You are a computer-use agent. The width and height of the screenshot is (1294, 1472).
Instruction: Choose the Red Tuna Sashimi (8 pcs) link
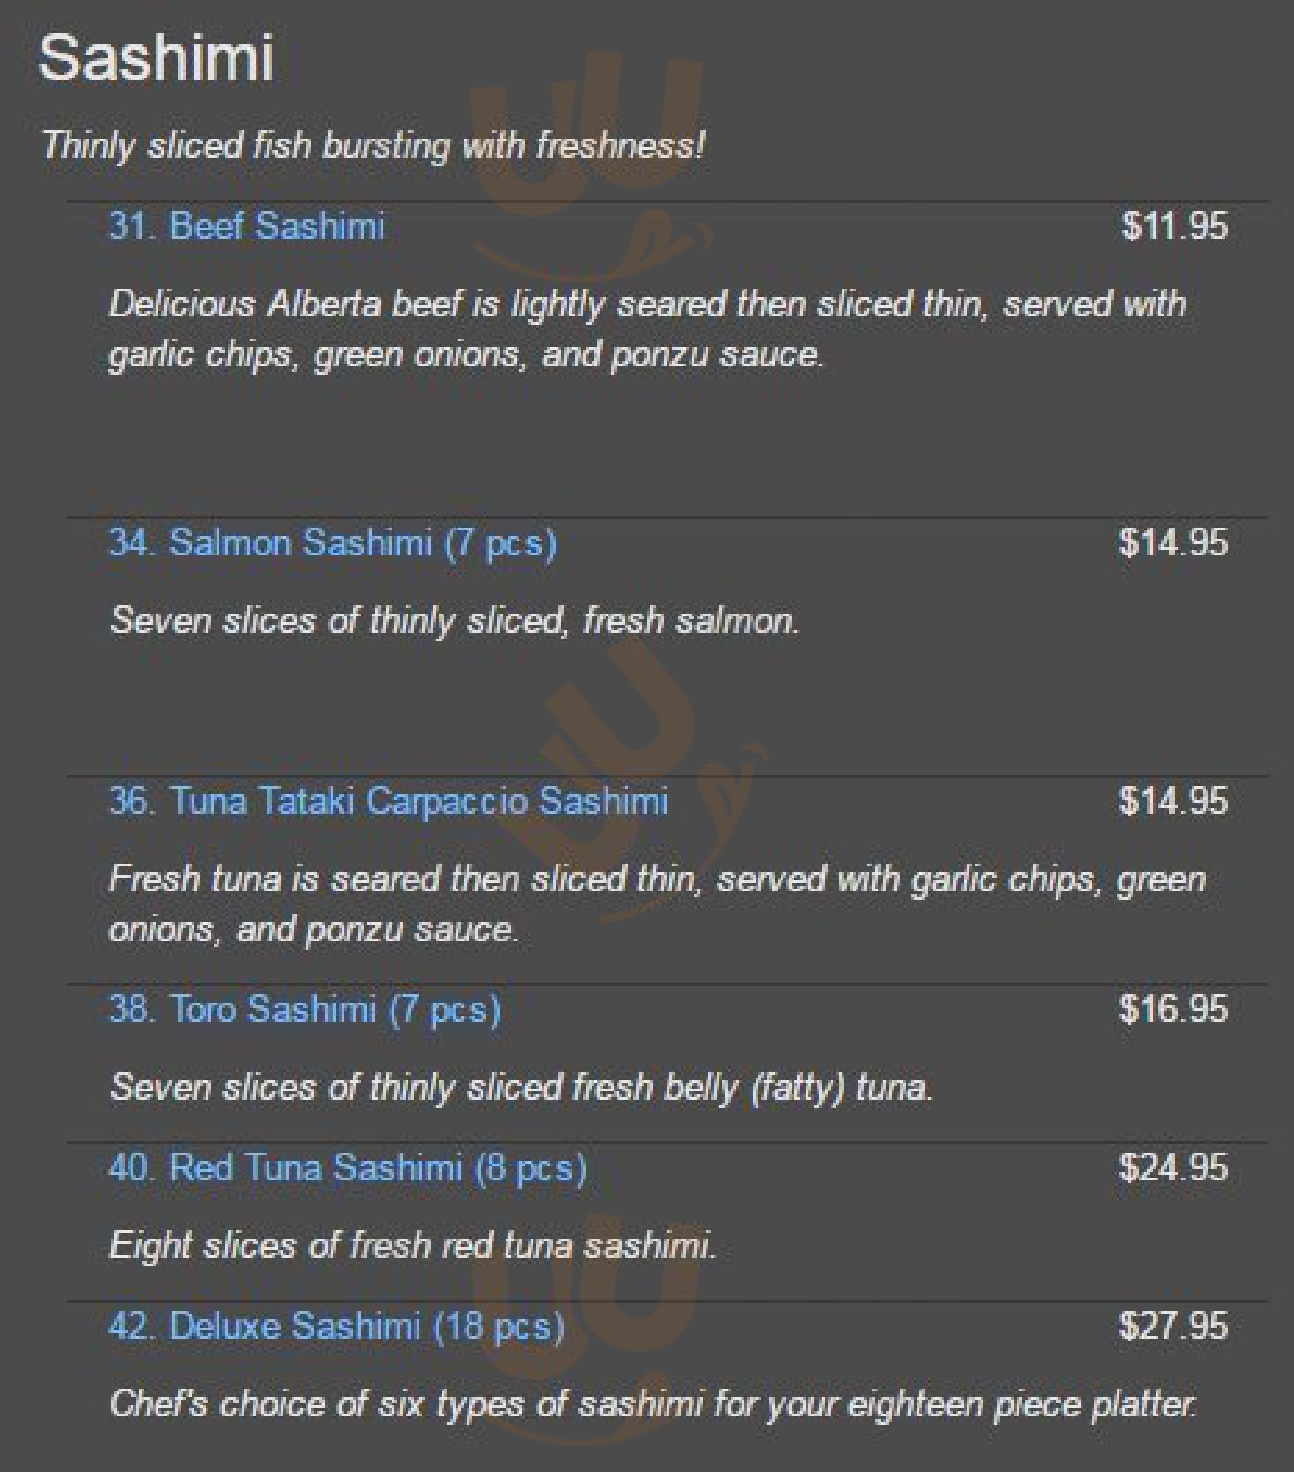coord(347,1168)
